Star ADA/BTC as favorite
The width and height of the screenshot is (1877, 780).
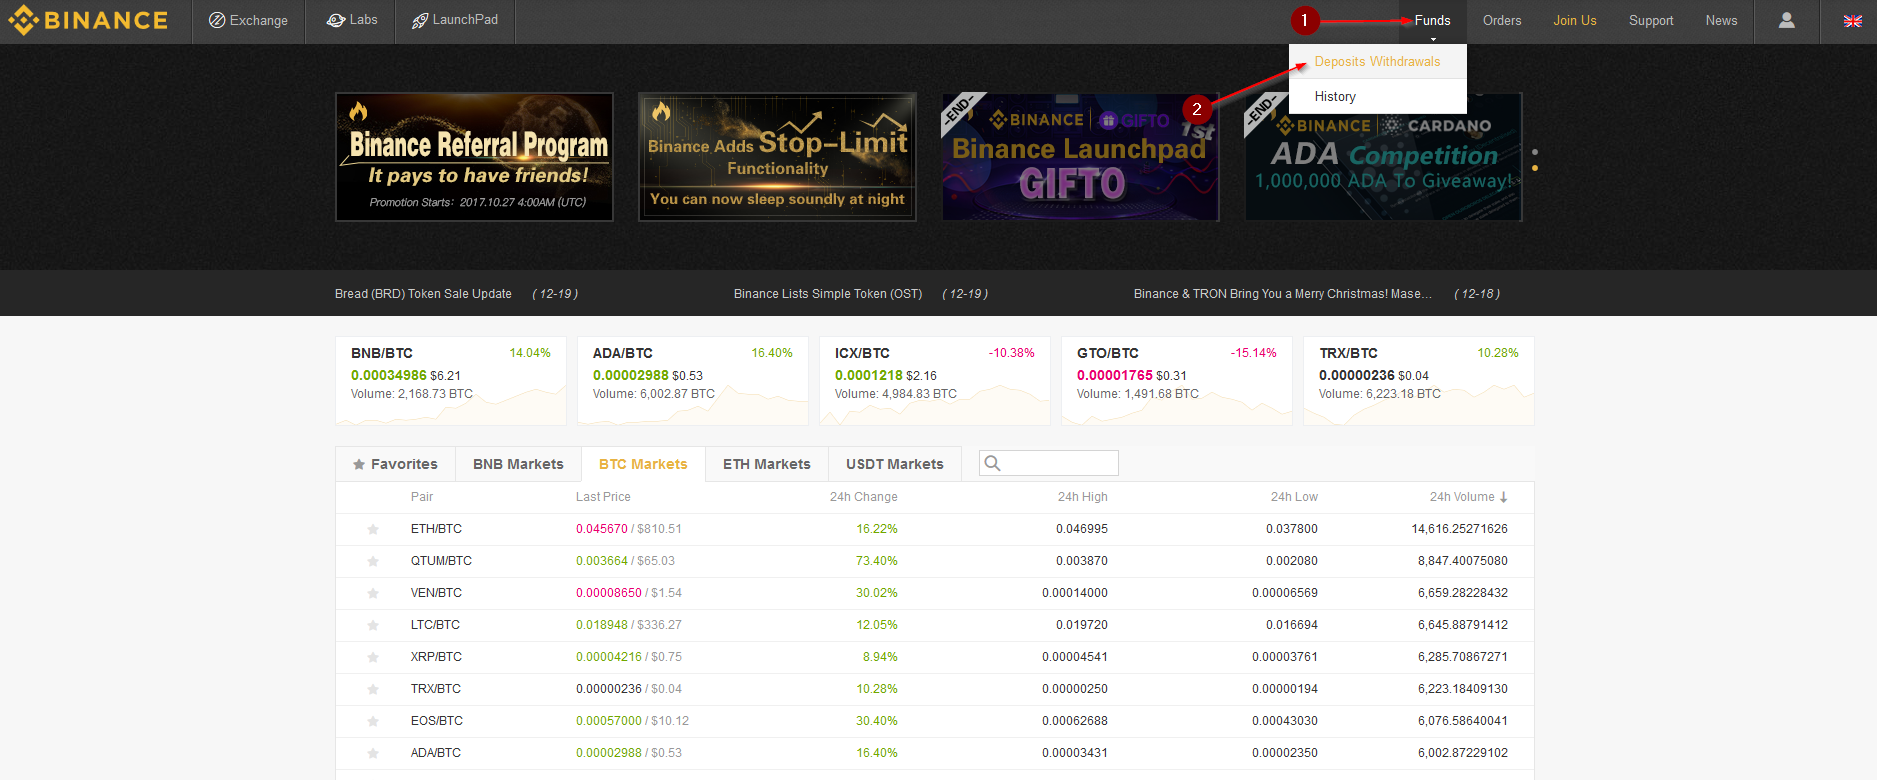tap(373, 753)
